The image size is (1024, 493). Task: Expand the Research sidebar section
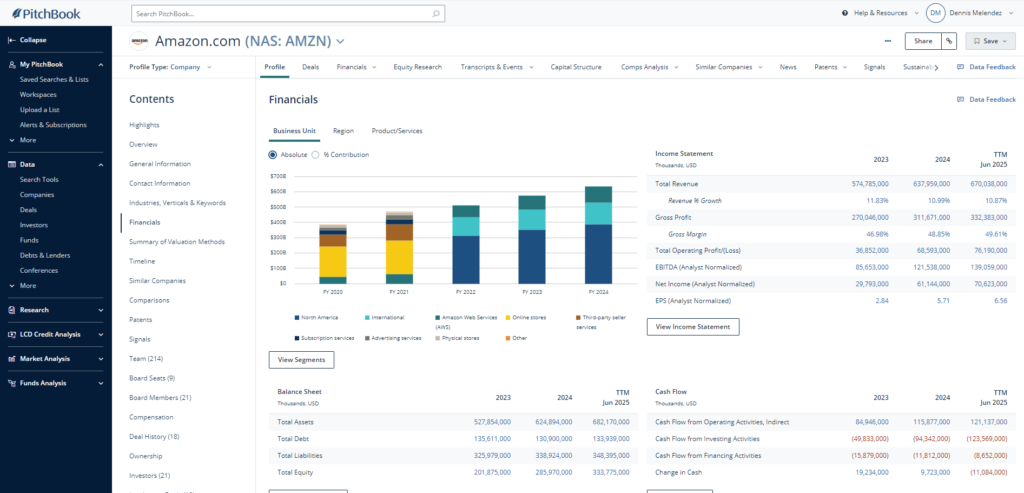click(100, 310)
